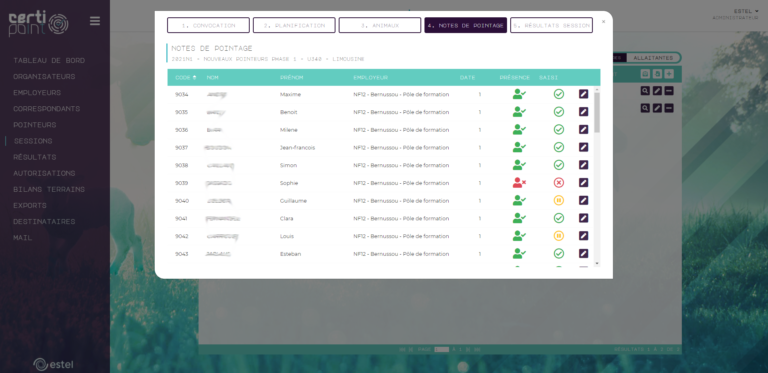Select the 4. Notes de pointage tab
The height and width of the screenshot is (373, 768).
pos(465,25)
